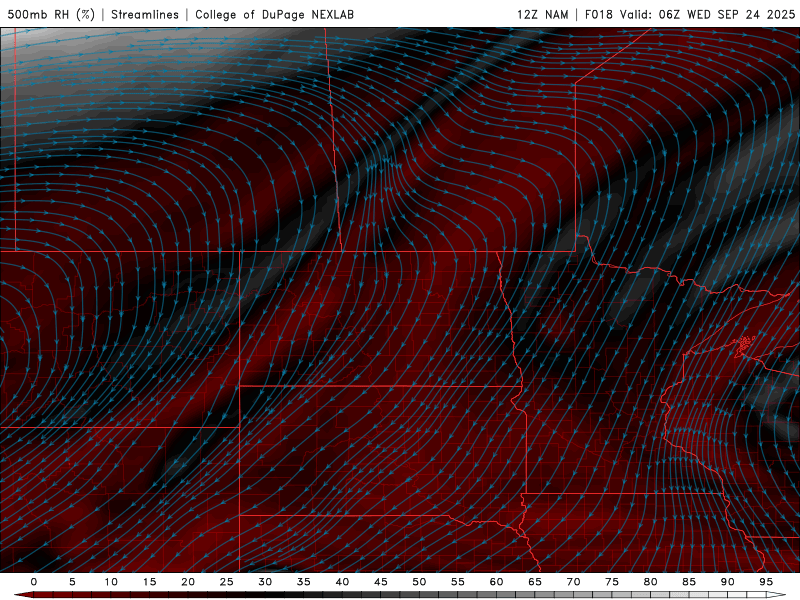
Task: Click the "75" color scale label
Action: (612, 582)
